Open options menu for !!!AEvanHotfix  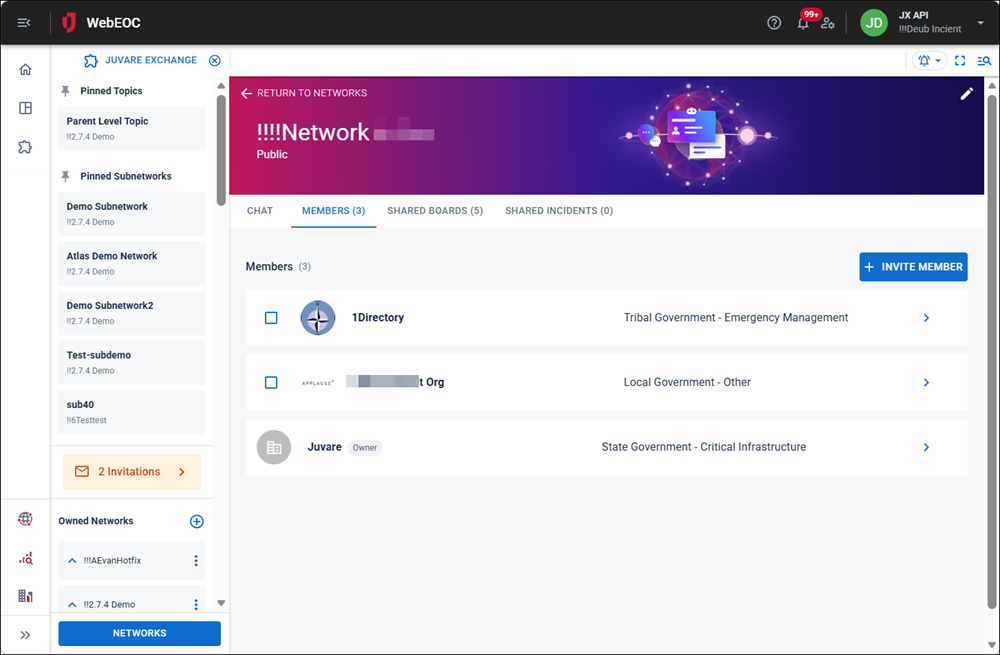196,561
